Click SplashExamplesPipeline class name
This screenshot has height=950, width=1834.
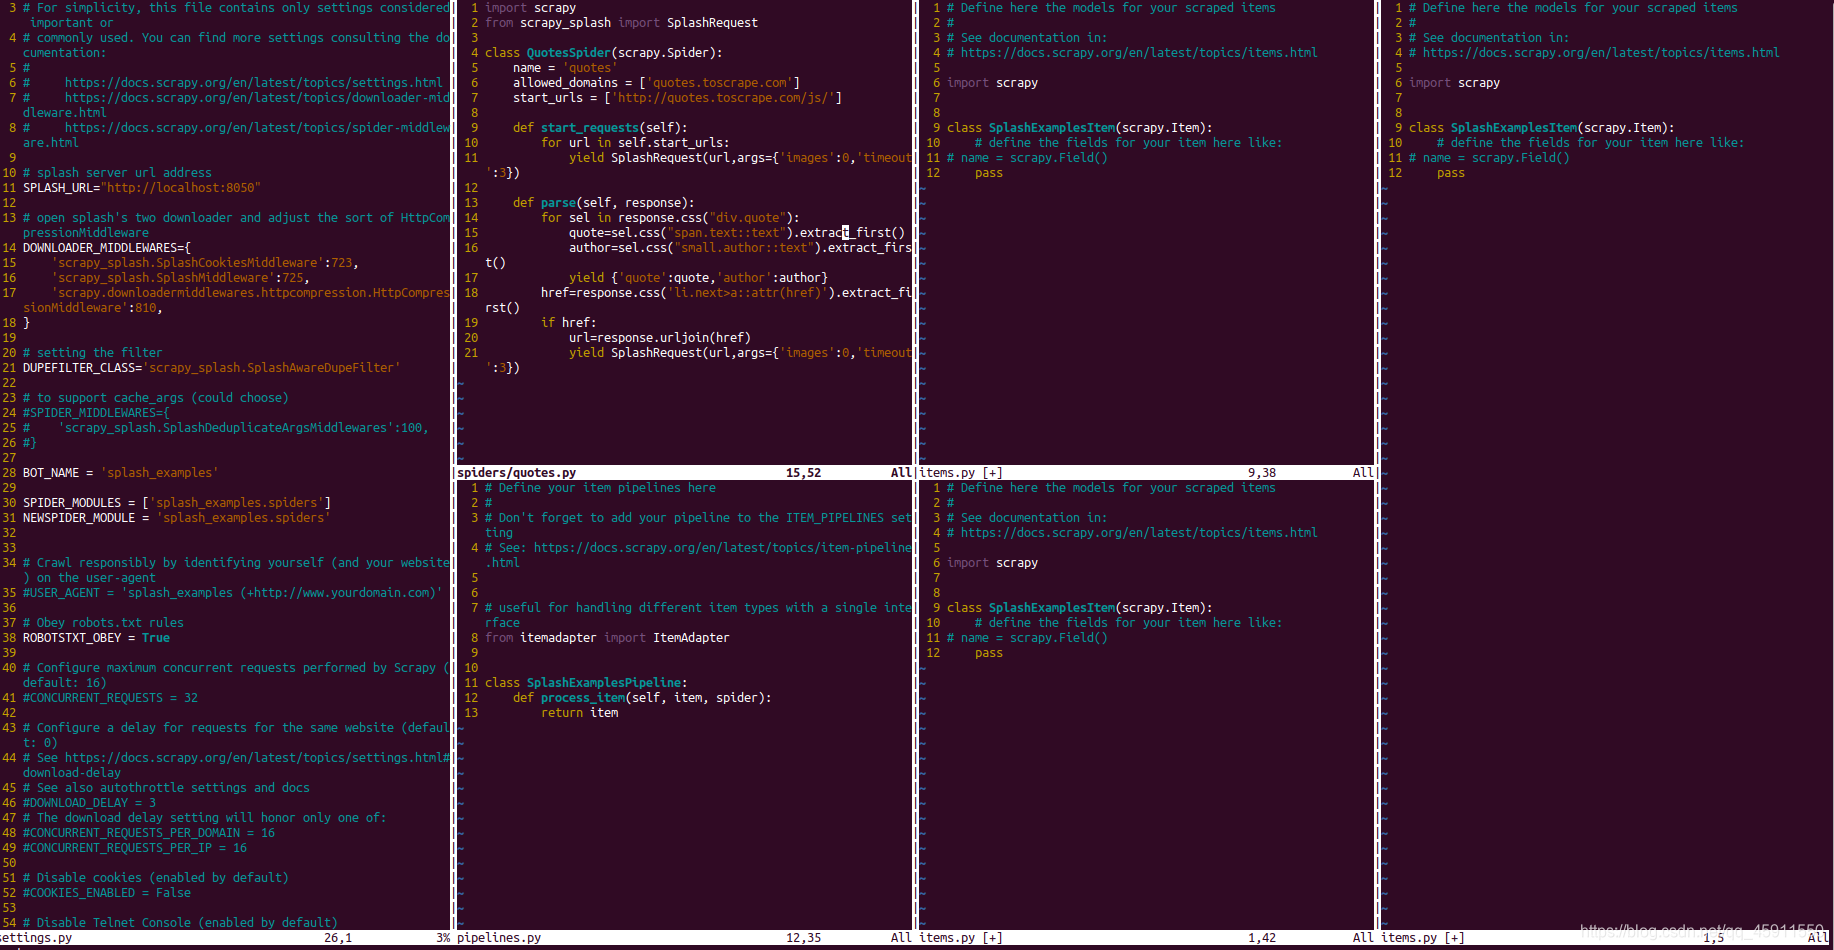point(604,683)
